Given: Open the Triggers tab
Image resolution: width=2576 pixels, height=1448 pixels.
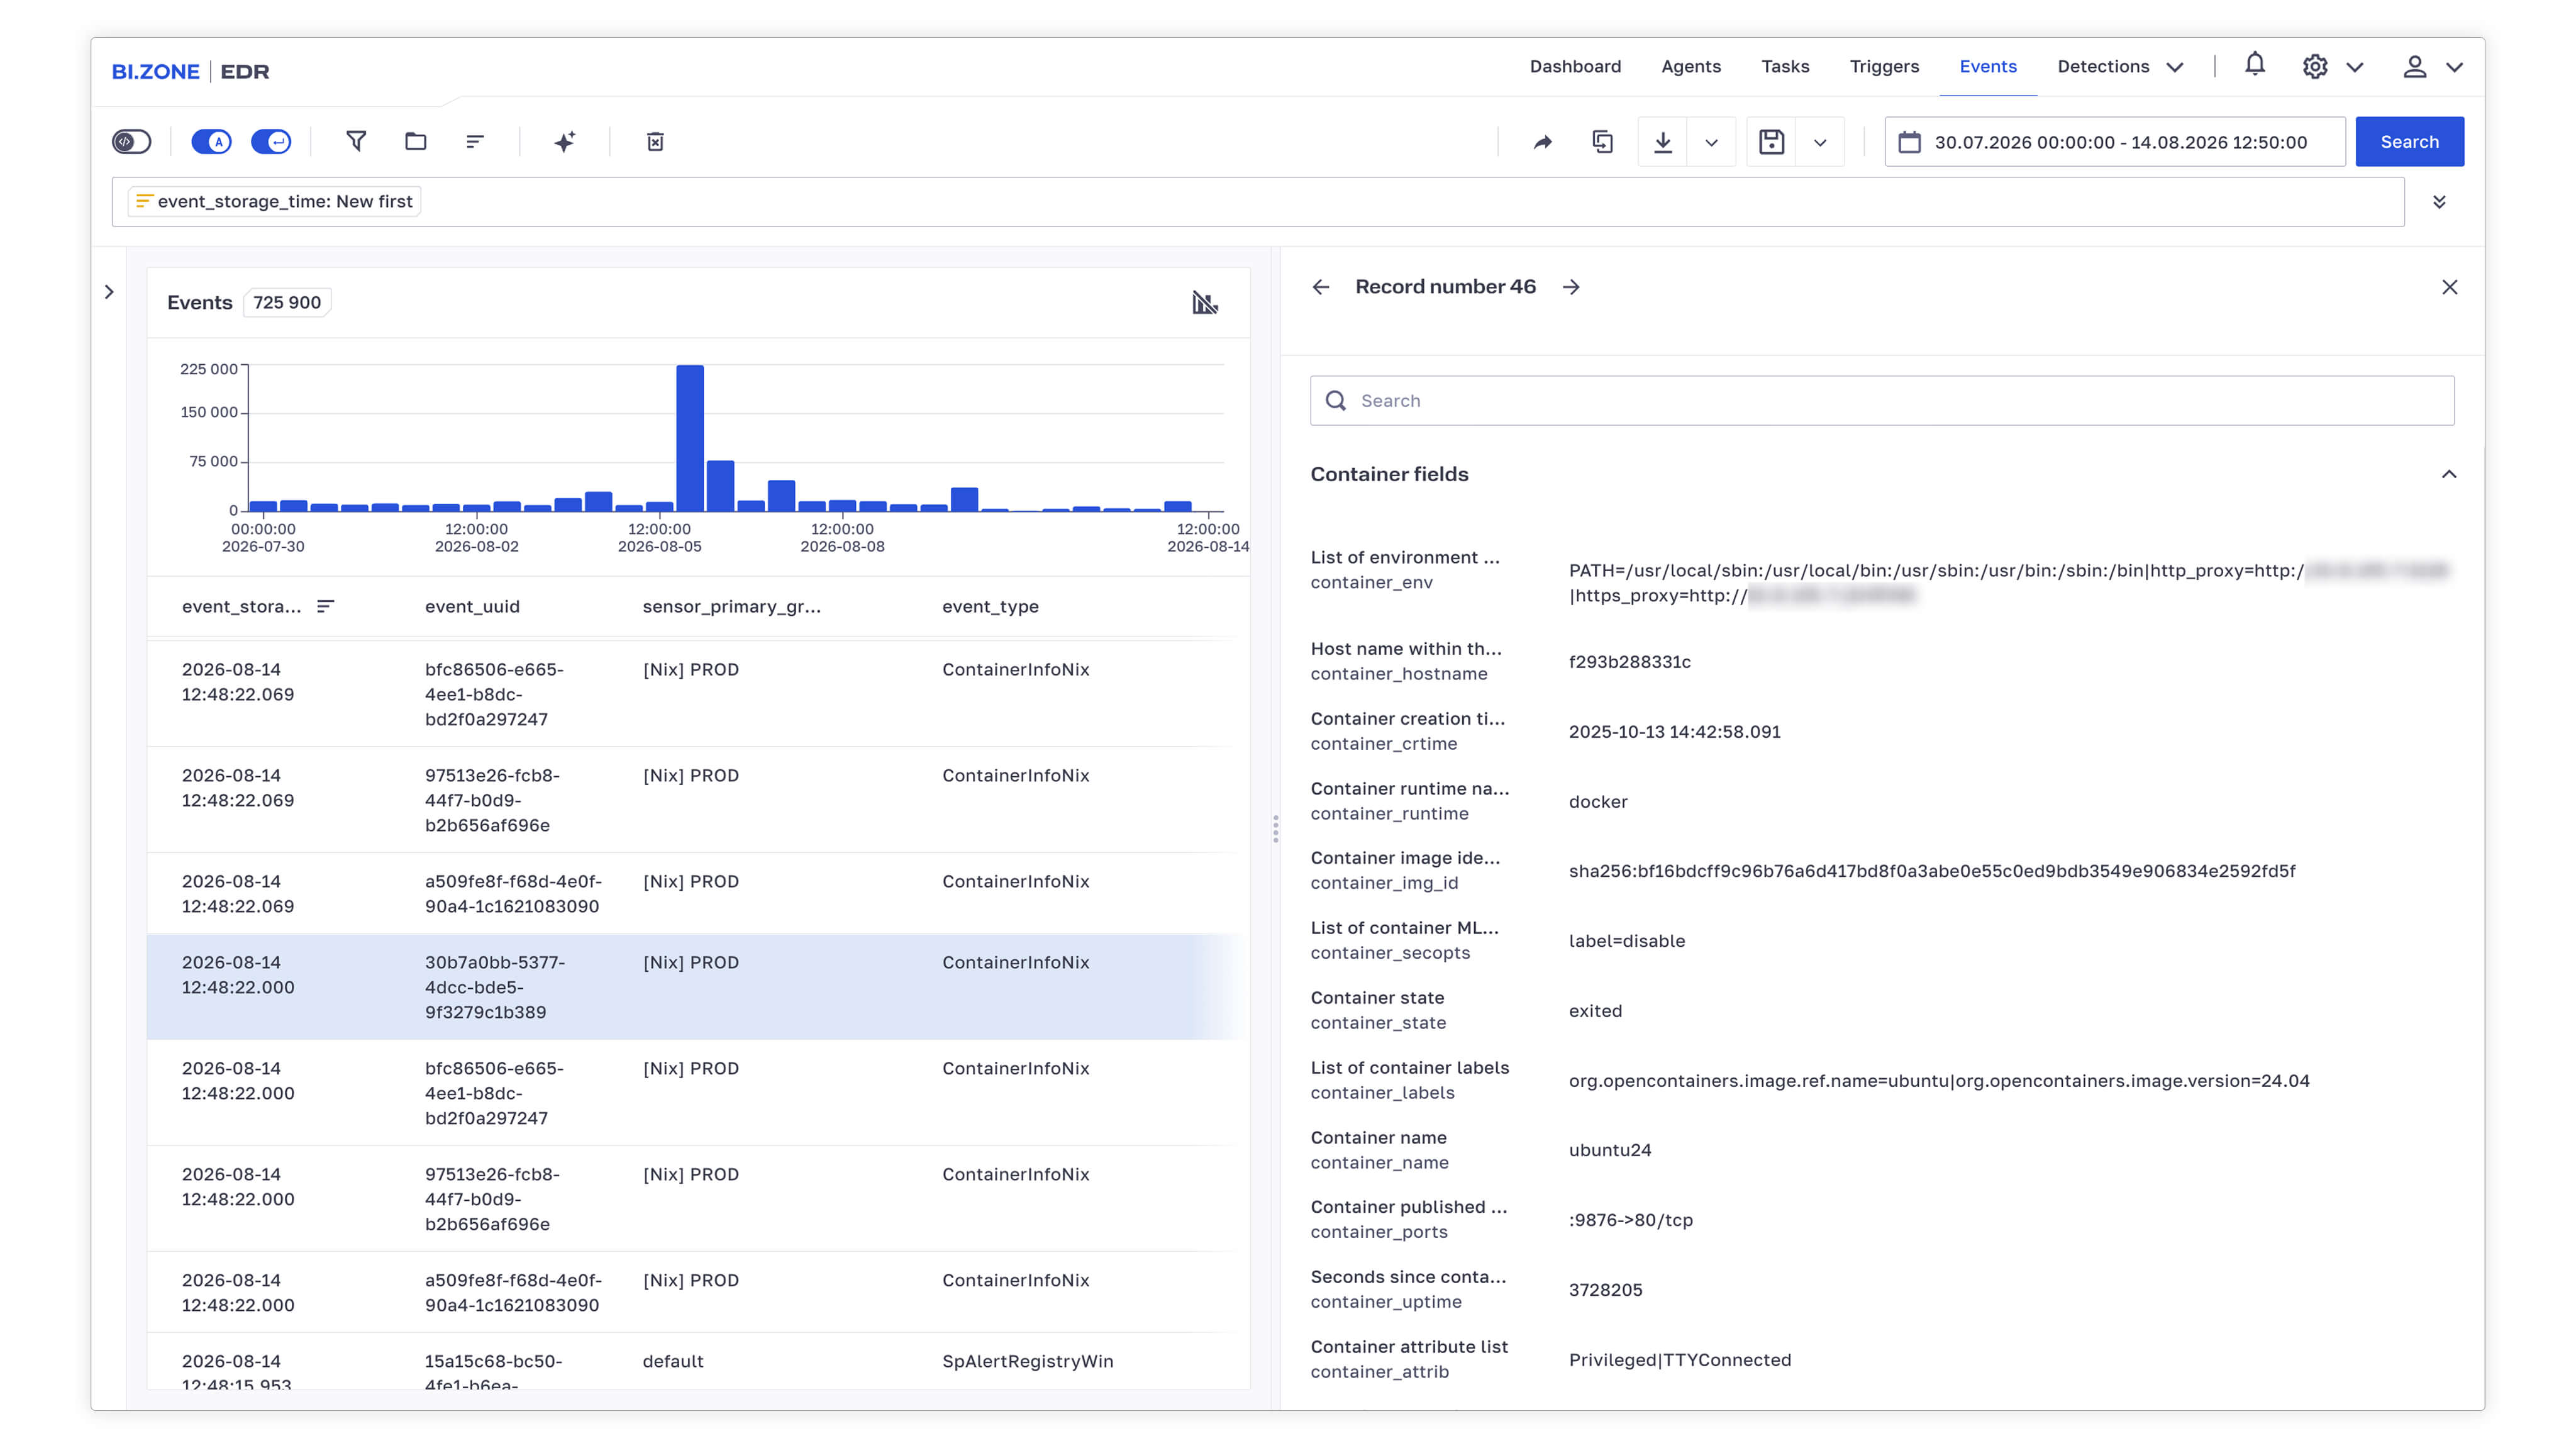Looking at the screenshot, I should coord(1884,67).
